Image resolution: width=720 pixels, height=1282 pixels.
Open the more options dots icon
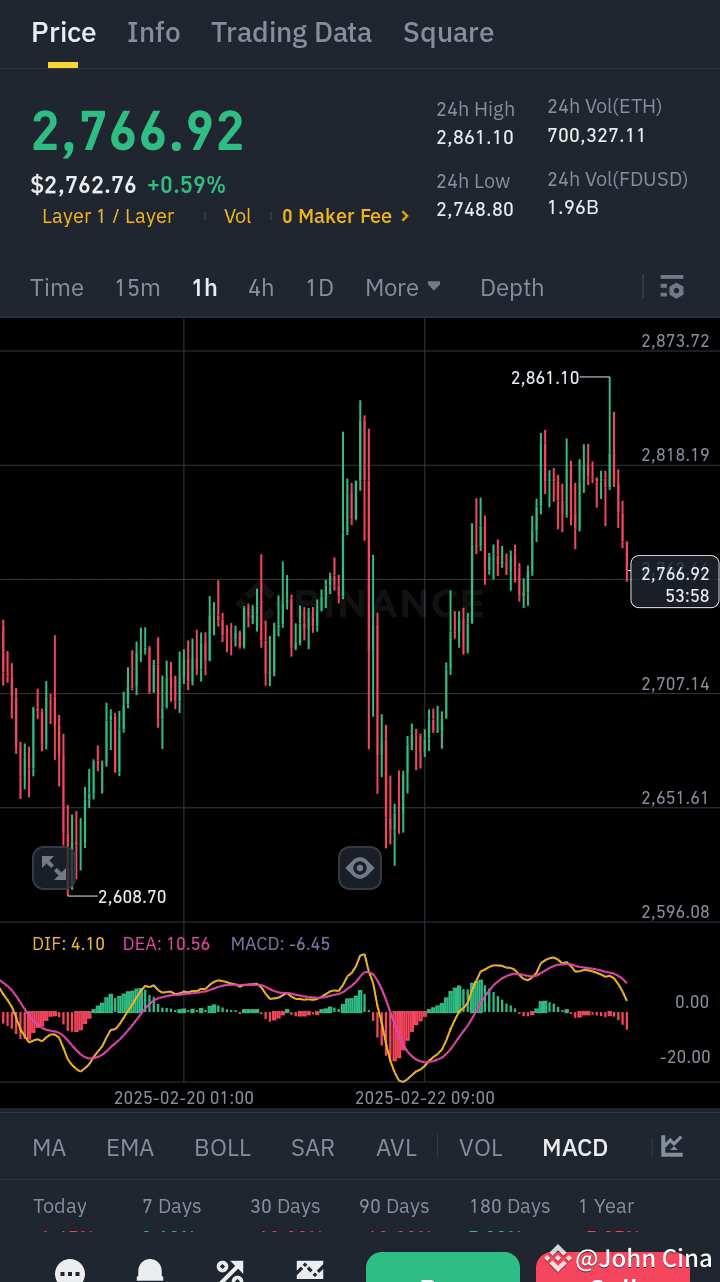(69, 1272)
